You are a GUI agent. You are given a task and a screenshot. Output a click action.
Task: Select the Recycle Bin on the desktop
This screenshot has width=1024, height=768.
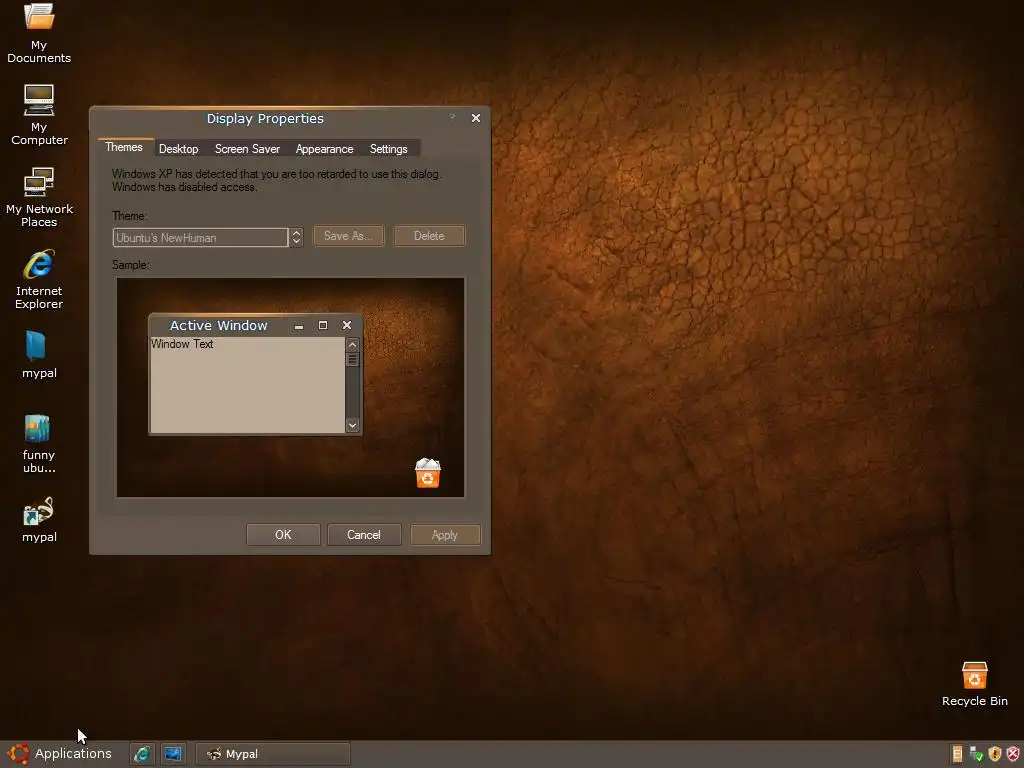coord(974,684)
